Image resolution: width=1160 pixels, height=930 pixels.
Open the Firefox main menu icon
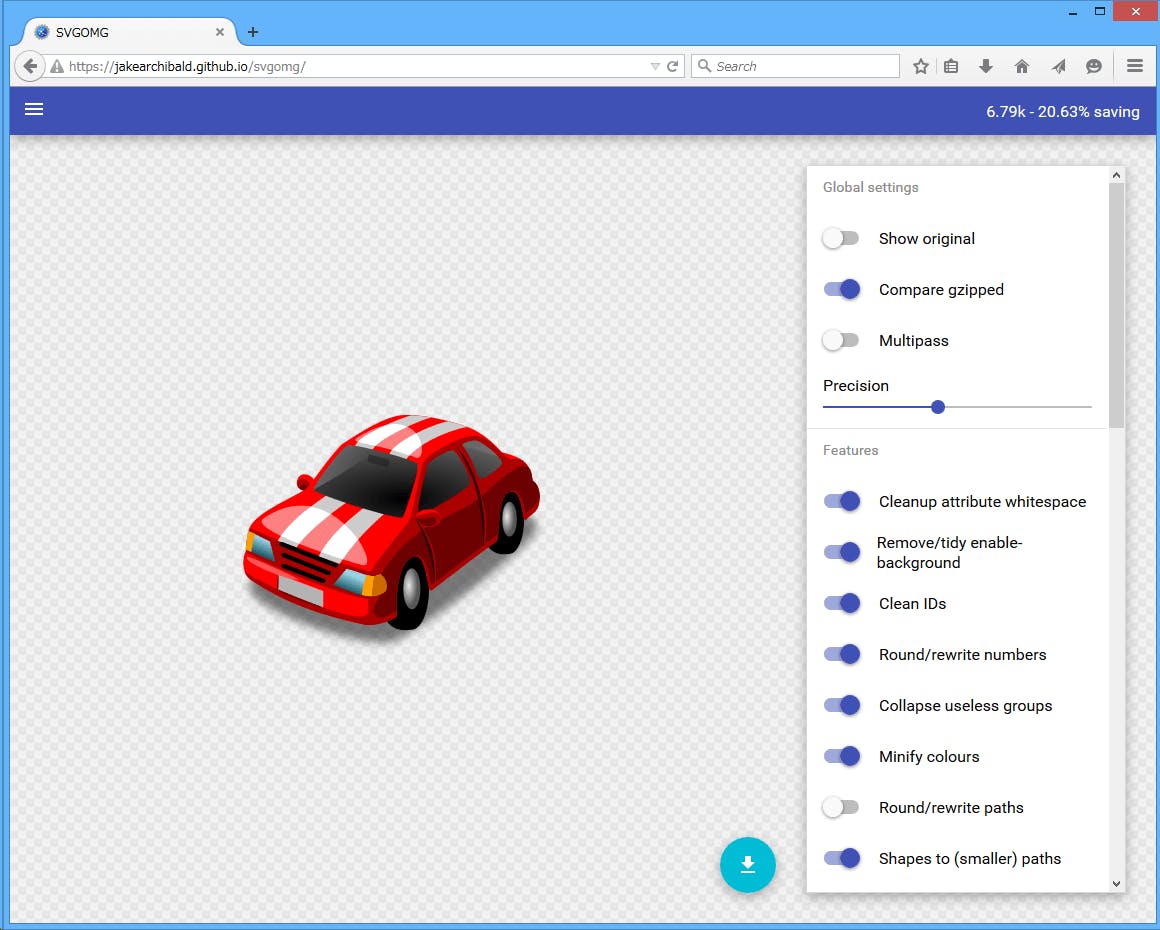[x=1134, y=66]
